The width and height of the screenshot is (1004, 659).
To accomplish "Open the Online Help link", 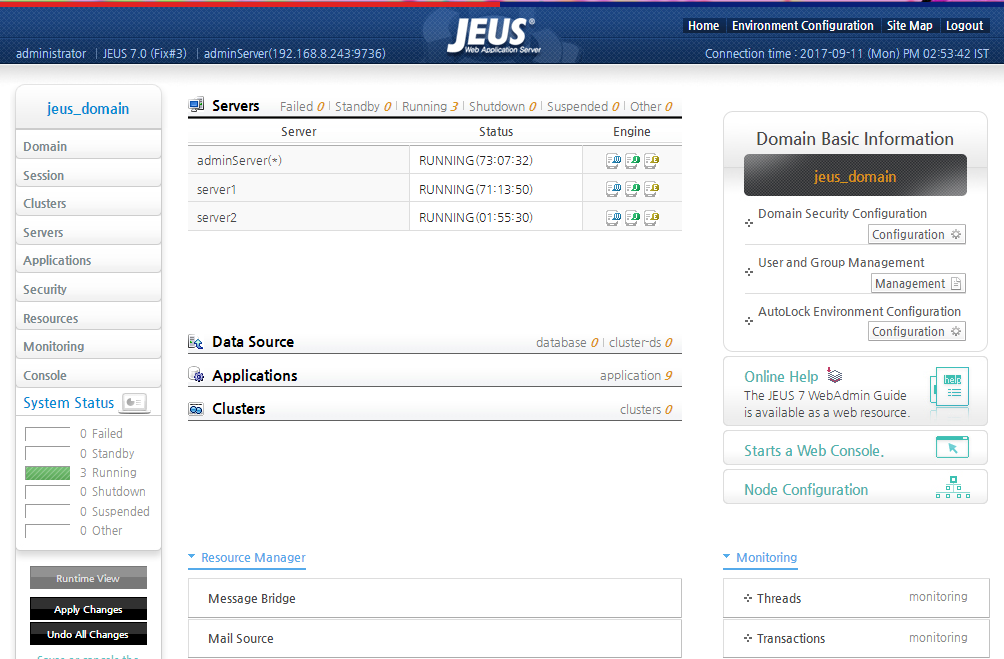I will [x=781, y=377].
